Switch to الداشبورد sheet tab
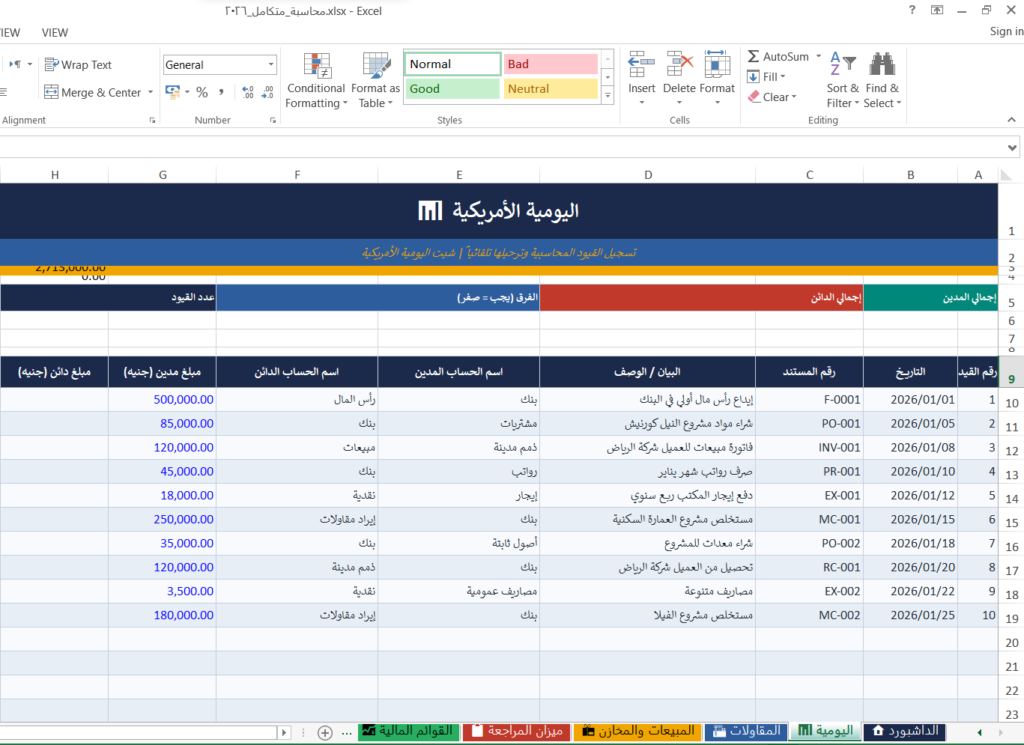This screenshot has width=1024, height=745. pyautogui.click(x=904, y=731)
